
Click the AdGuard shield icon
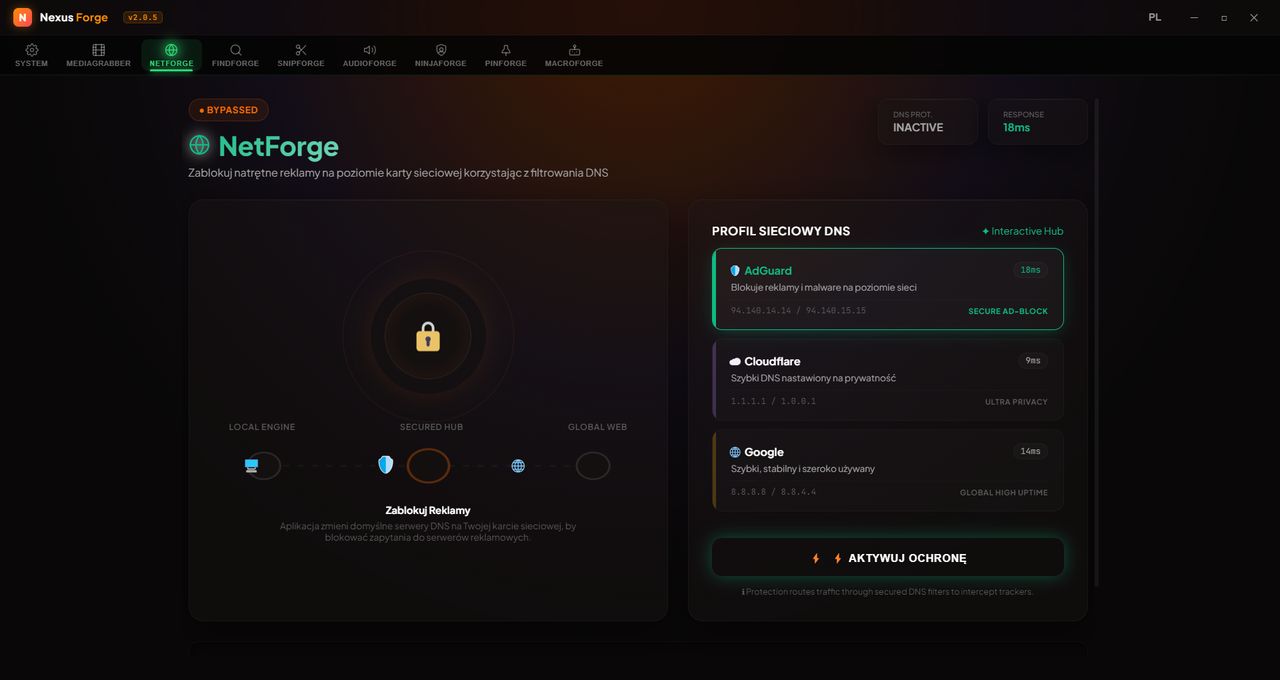[735, 271]
